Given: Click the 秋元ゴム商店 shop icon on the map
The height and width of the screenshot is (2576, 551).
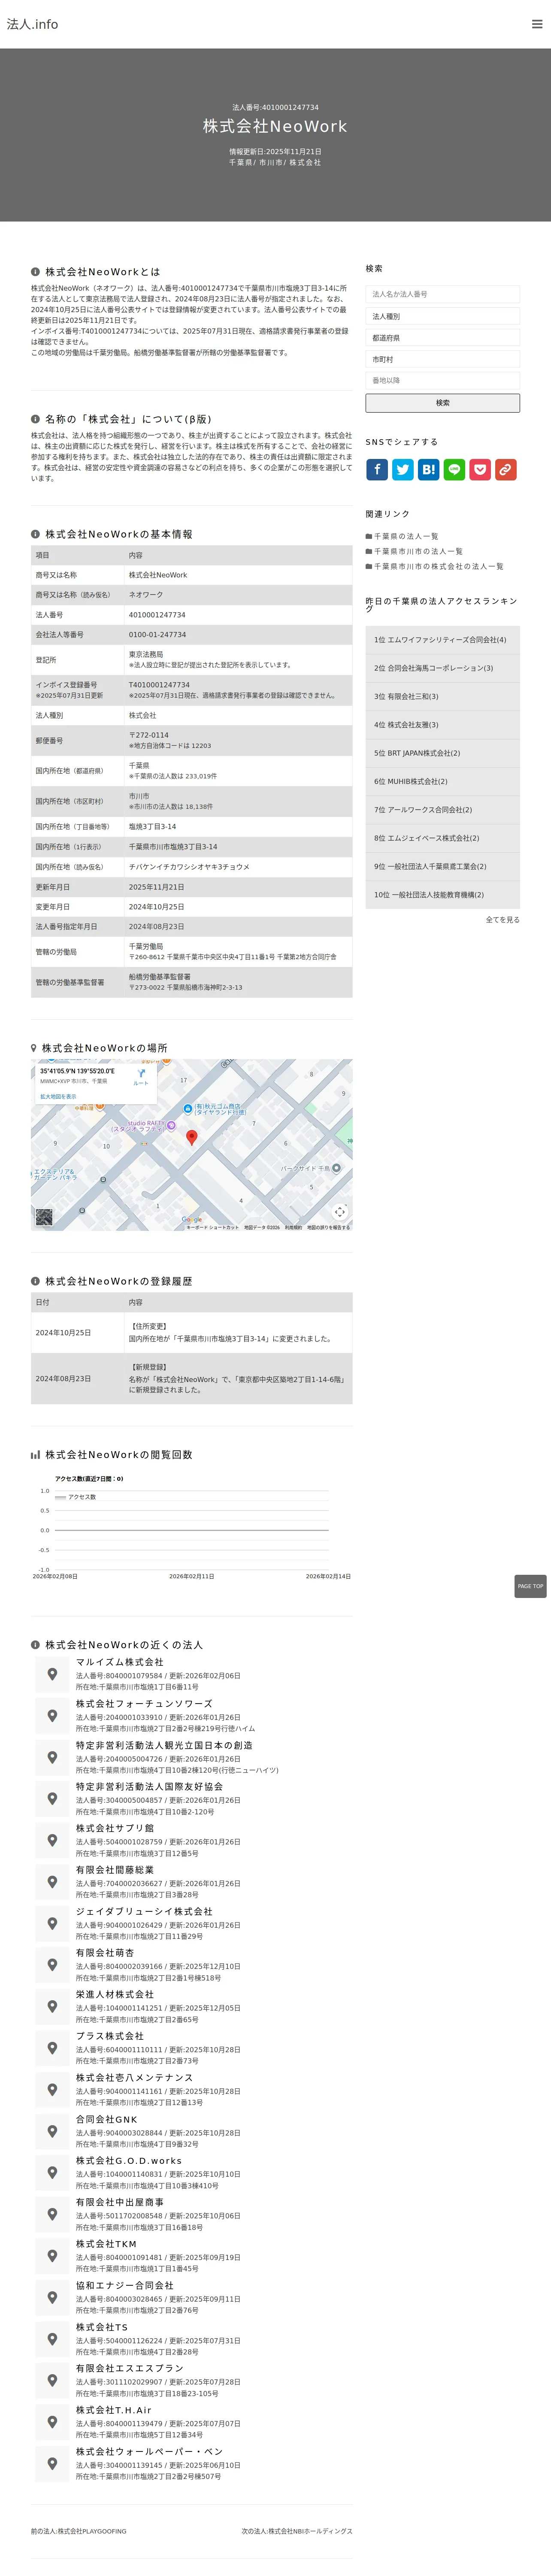Looking at the screenshot, I should tap(188, 1109).
